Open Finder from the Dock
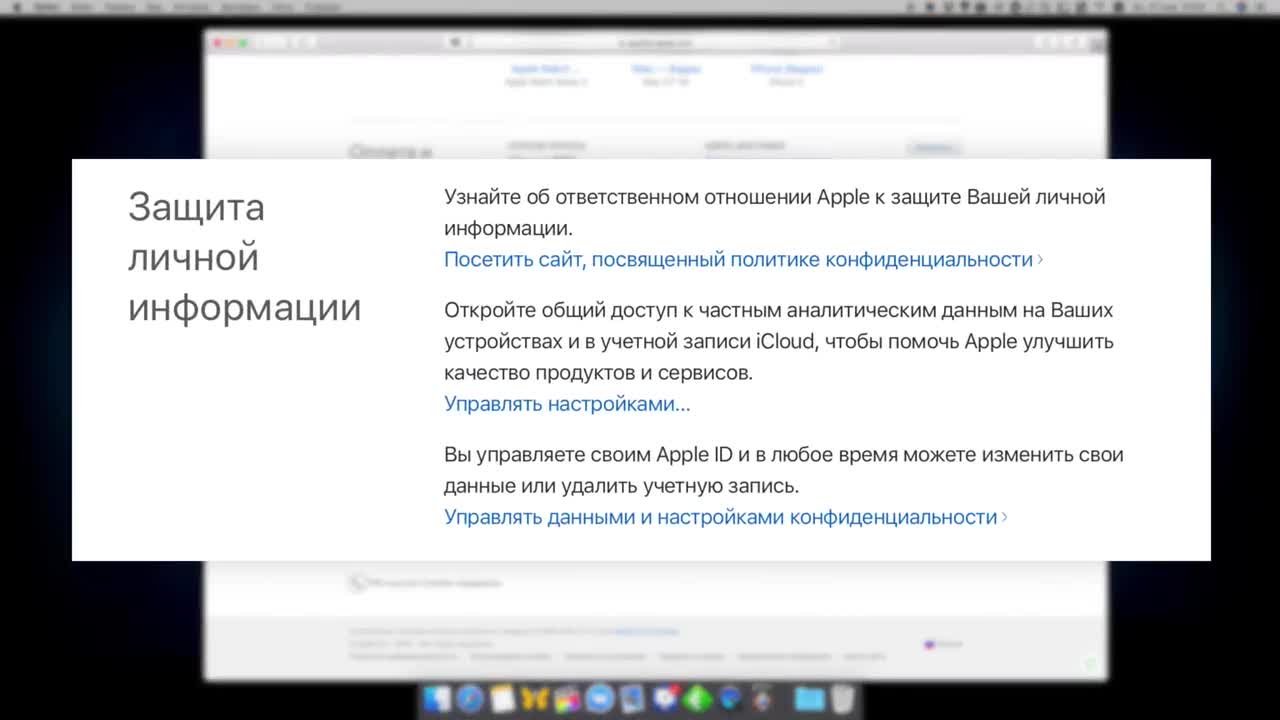The width and height of the screenshot is (1280, 720). [437, 698]
